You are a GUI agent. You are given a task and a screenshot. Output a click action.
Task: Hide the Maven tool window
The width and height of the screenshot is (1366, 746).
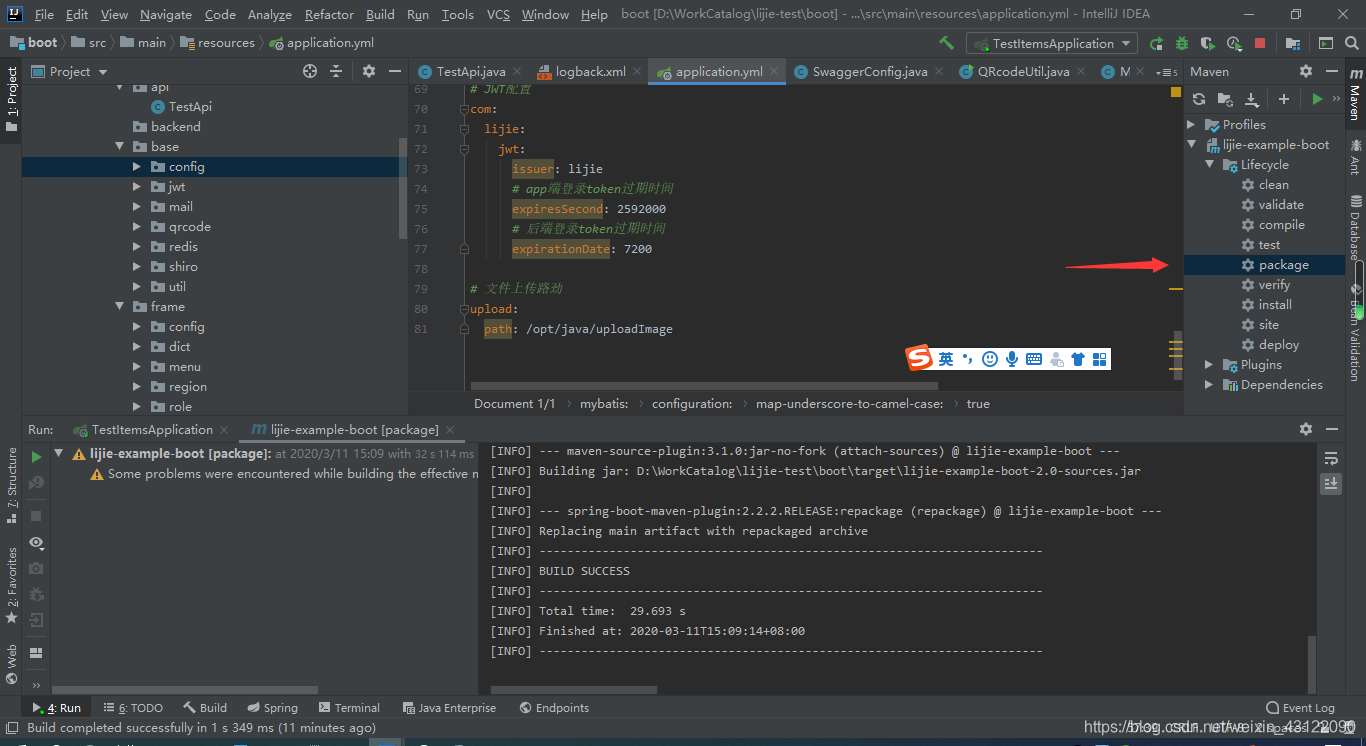click(1331, 71)
